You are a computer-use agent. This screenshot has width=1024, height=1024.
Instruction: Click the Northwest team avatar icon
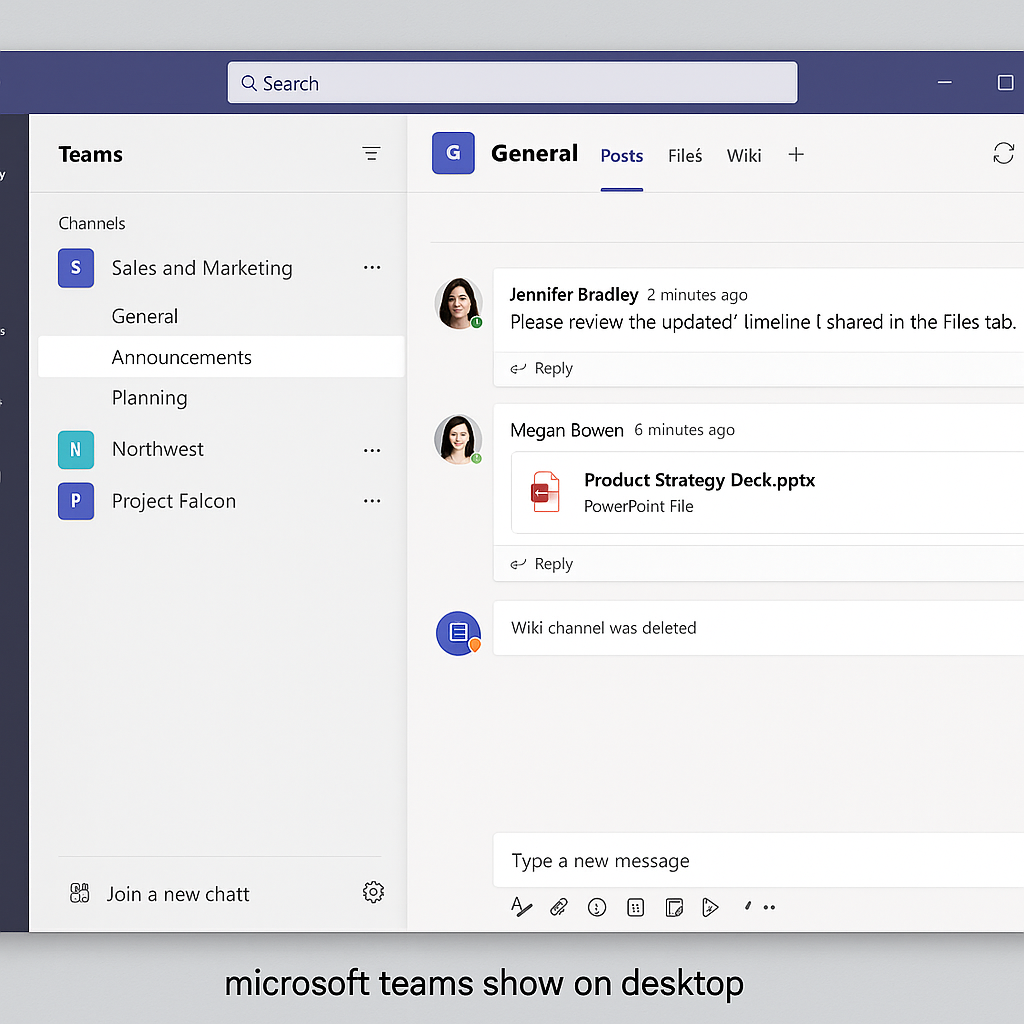tap(76, 449)
